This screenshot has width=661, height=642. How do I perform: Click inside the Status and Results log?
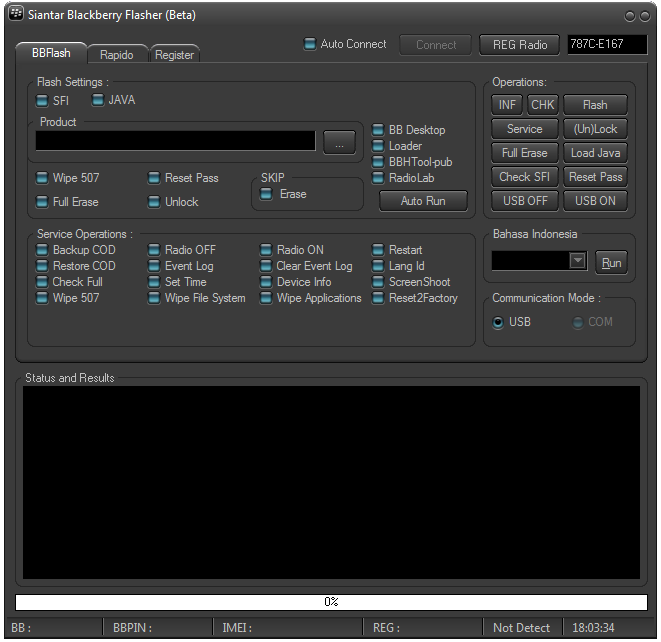[x=331, y=483]
